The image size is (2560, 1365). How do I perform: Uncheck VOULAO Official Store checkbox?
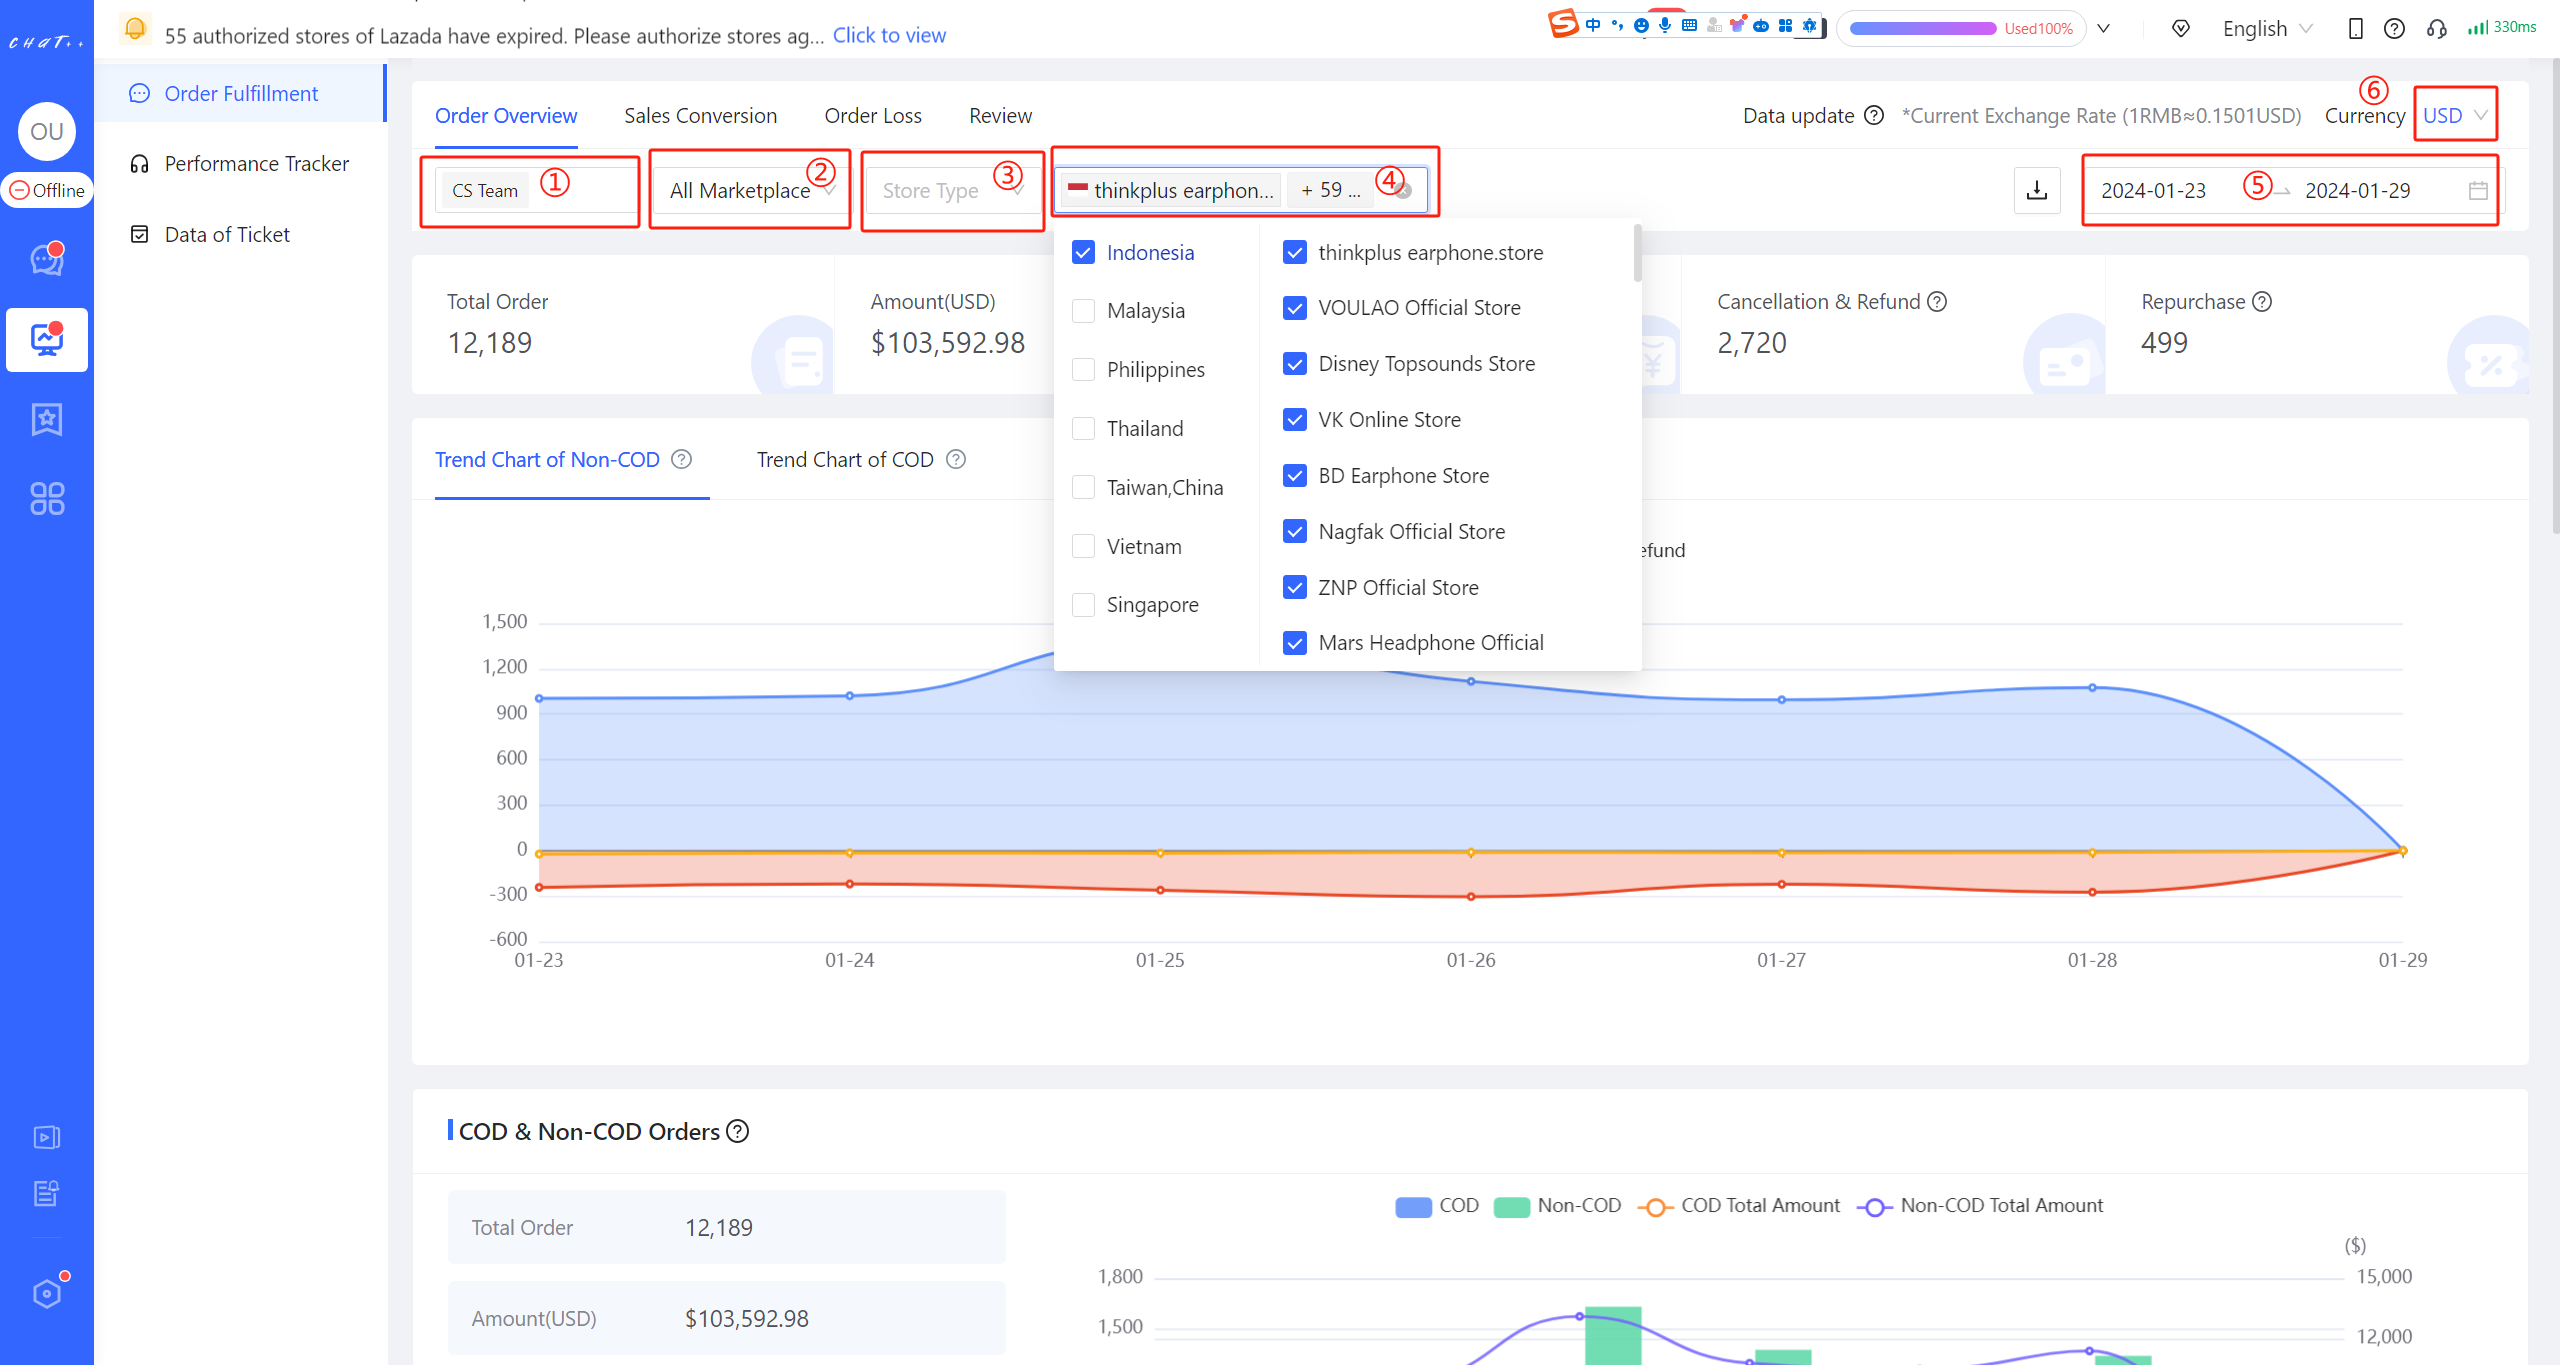coord(1295,308)
